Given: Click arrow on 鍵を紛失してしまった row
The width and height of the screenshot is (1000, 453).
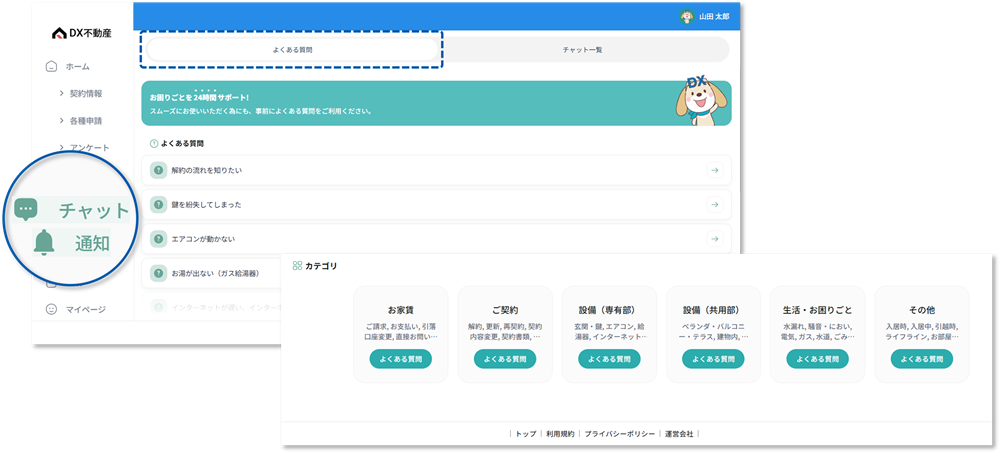Looking at the screenshot, I should tap(715, 205).
